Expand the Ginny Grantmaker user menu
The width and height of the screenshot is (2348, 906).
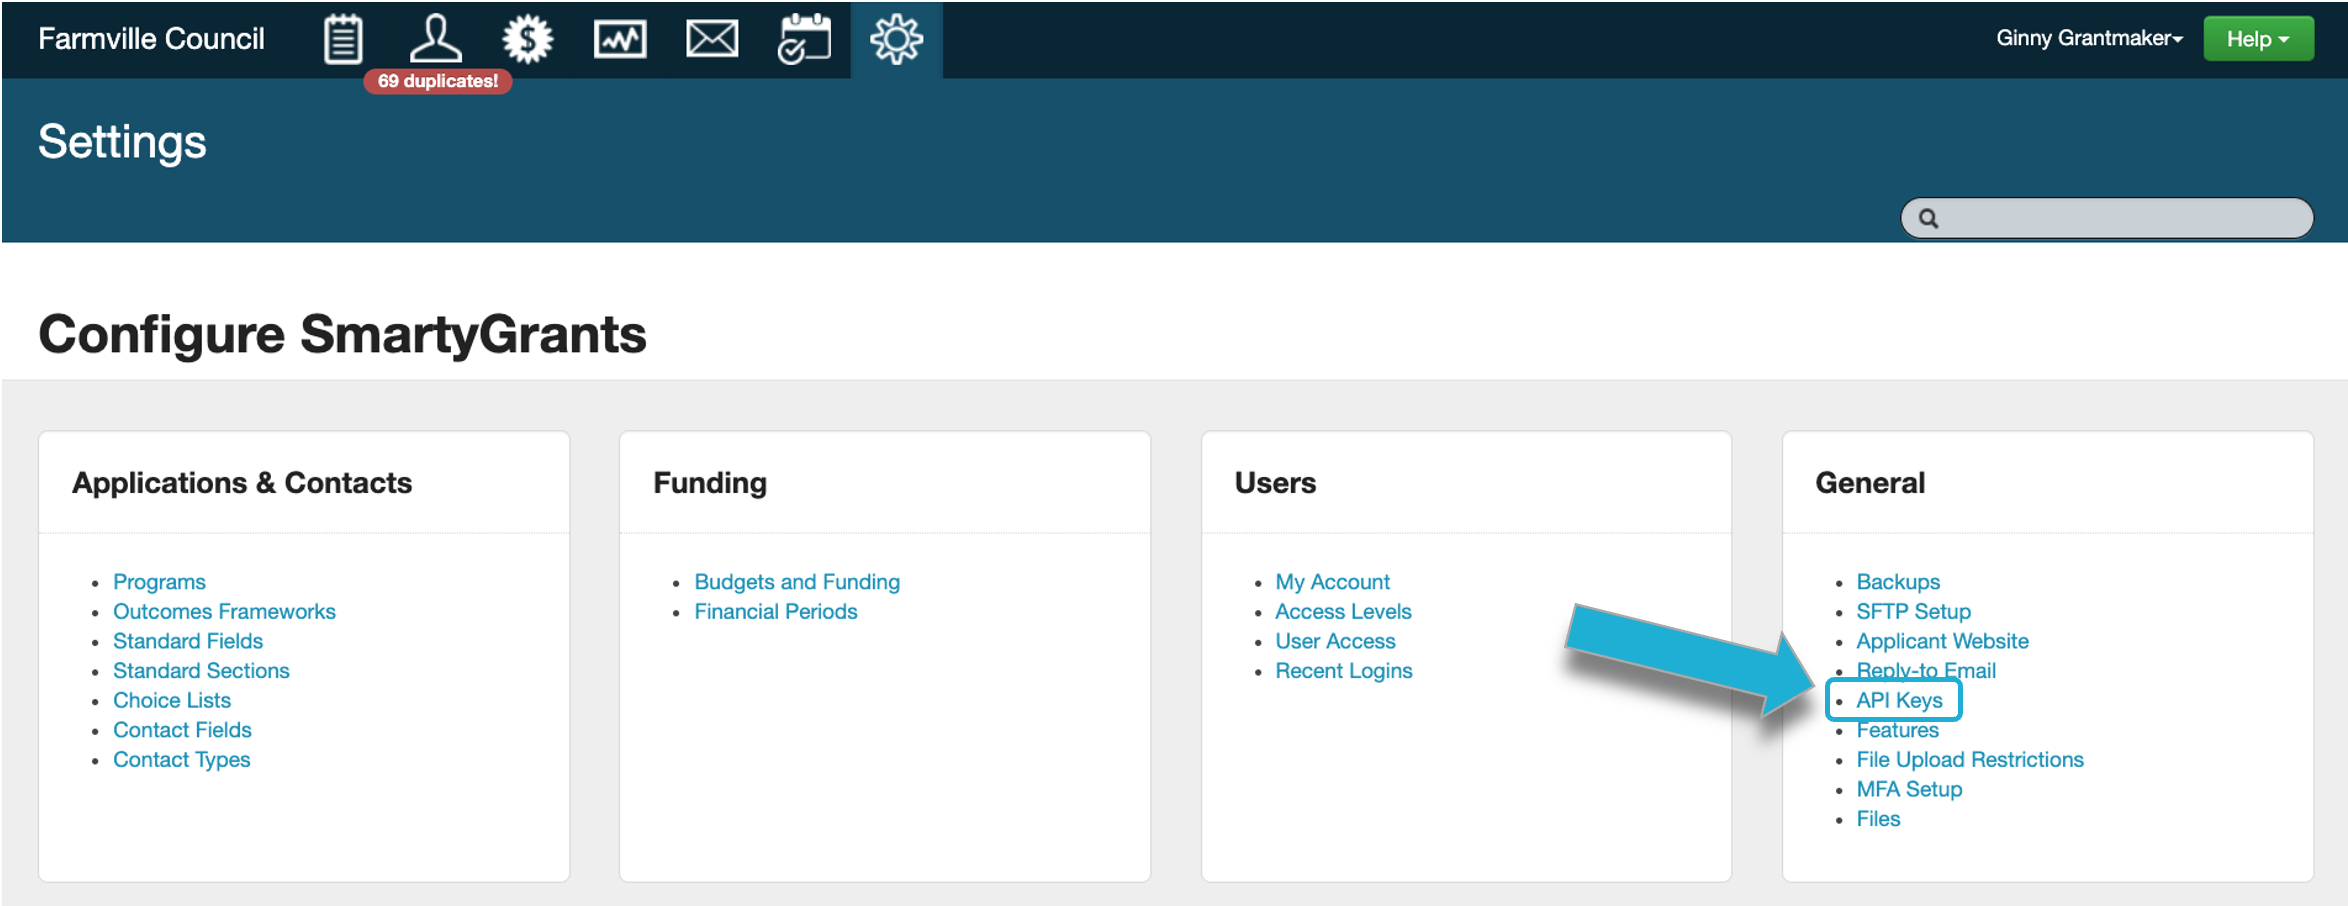(x=2089, y=38)
